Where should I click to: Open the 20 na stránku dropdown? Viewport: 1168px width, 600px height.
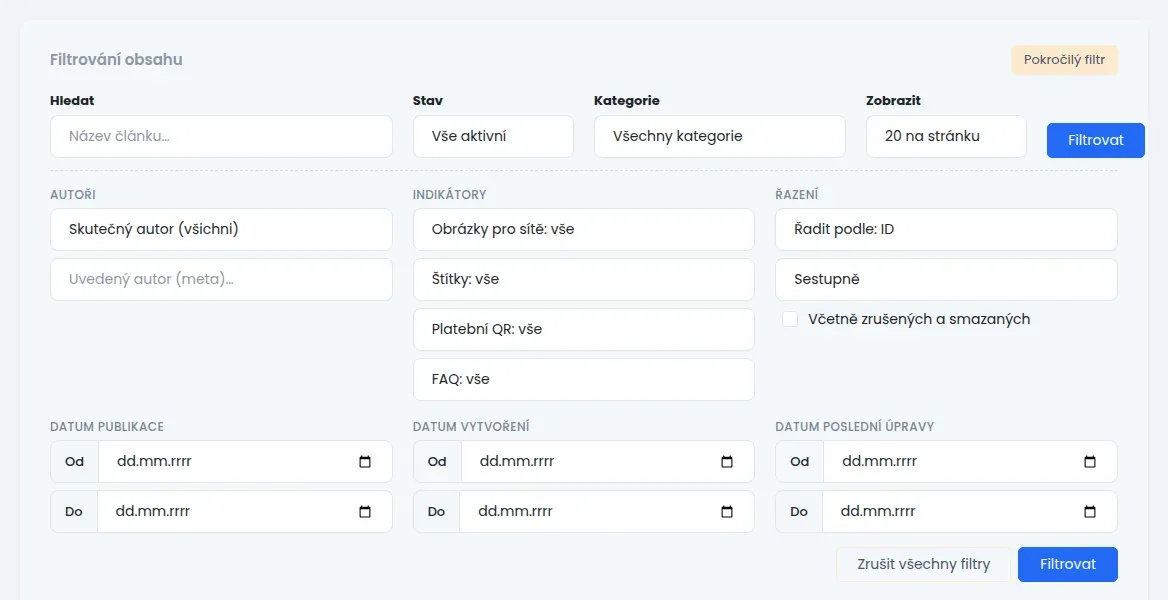click(946, 136)
